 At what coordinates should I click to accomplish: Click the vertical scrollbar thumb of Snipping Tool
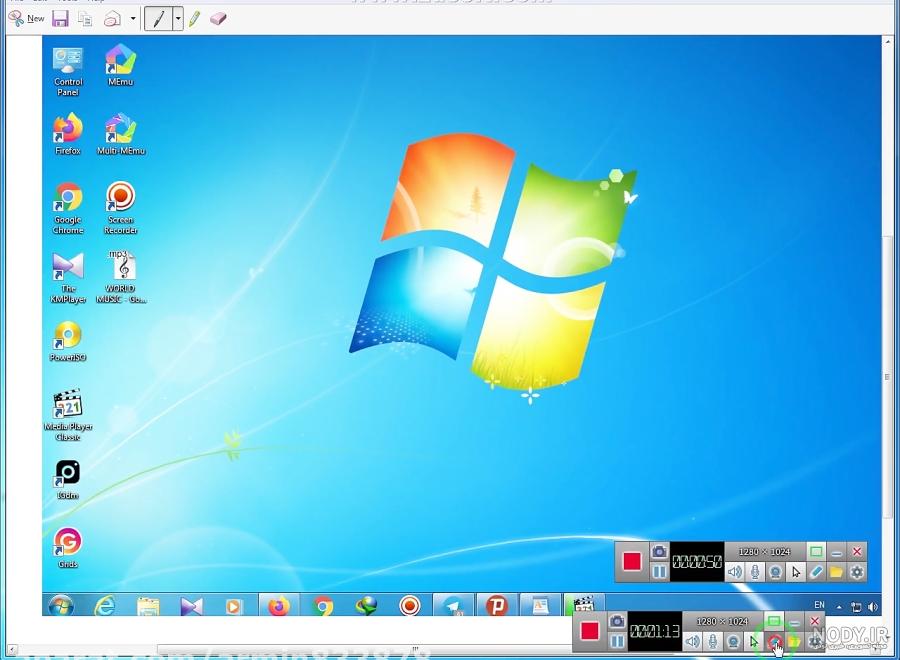(x=886, y=378)
